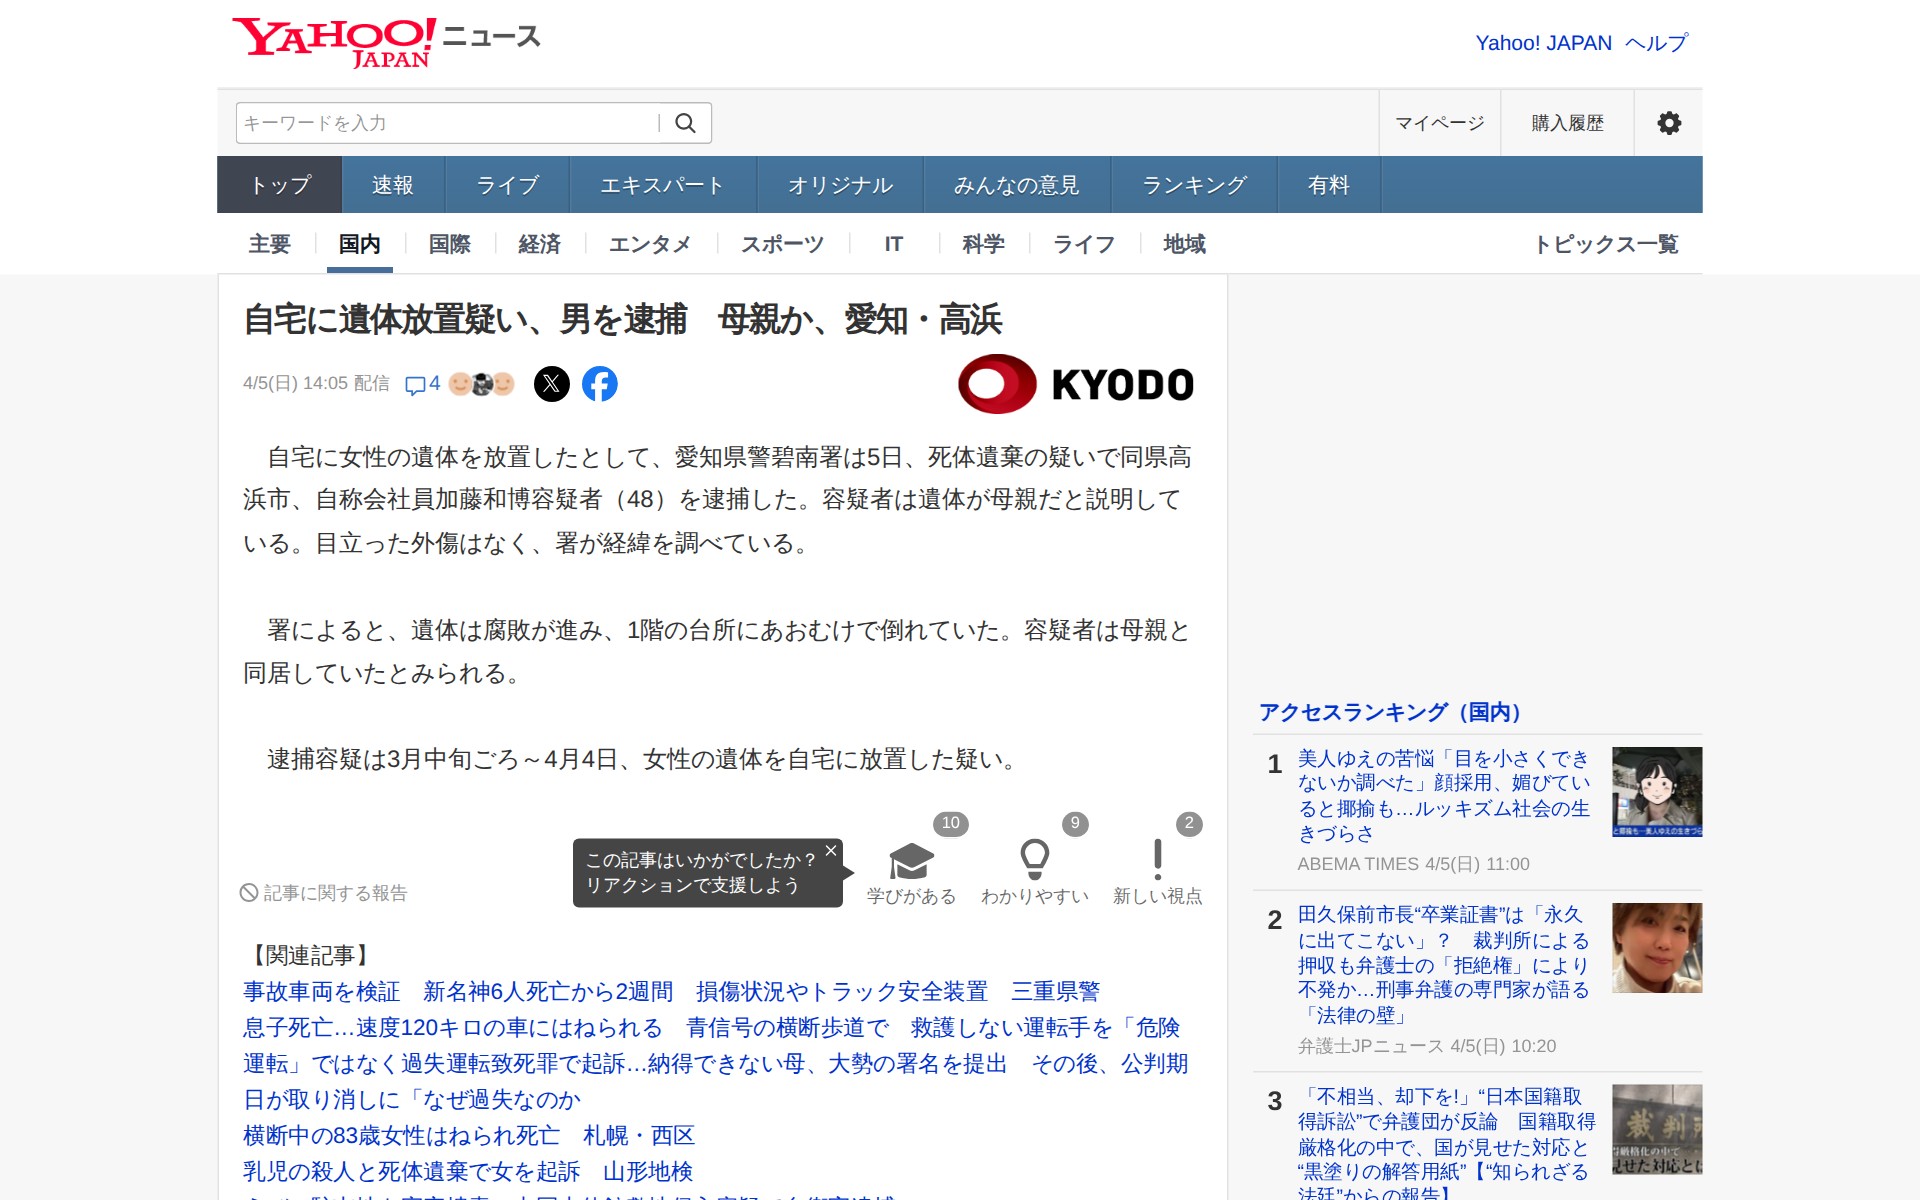Open the top-ranked ABEMA TIMES article
The height and width of the screenshot is (1200, 1920).
[1440, 790]
